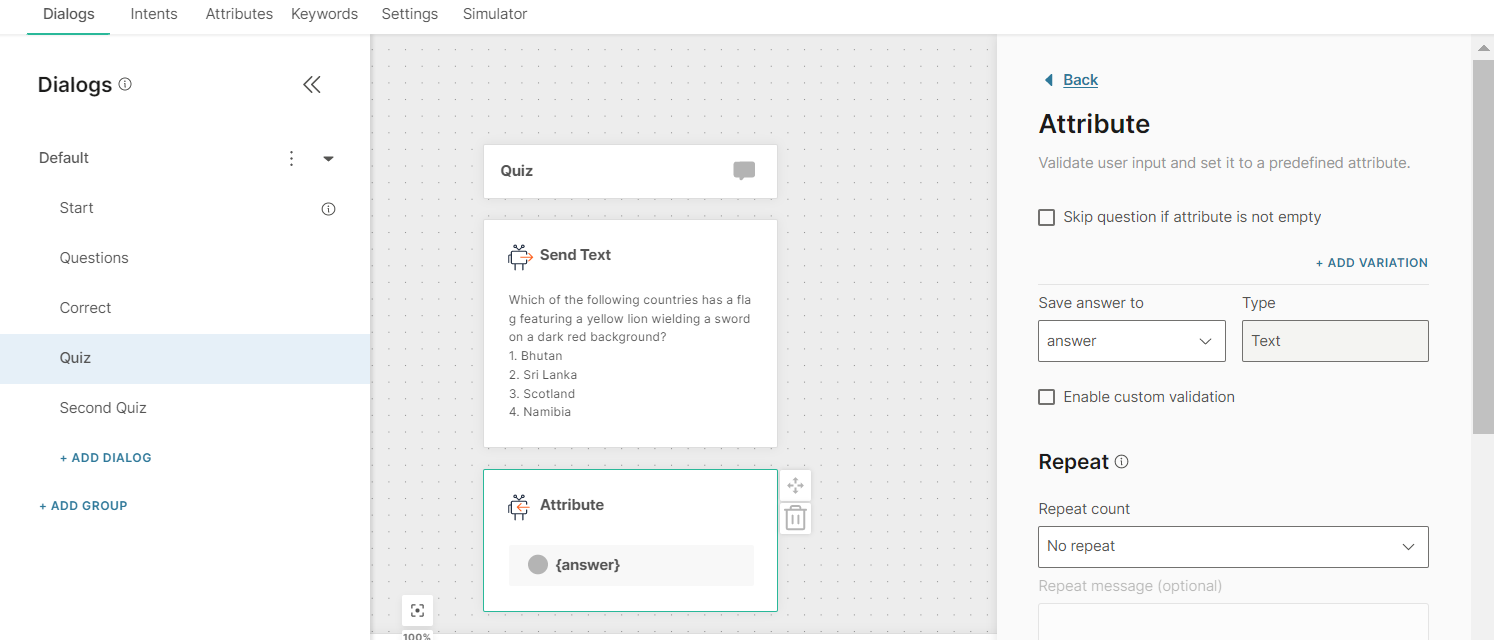The height and width of the screenshot is (640, 1494).
Task: Open the Save answer to dropdown
Action: click(1131, 341)
